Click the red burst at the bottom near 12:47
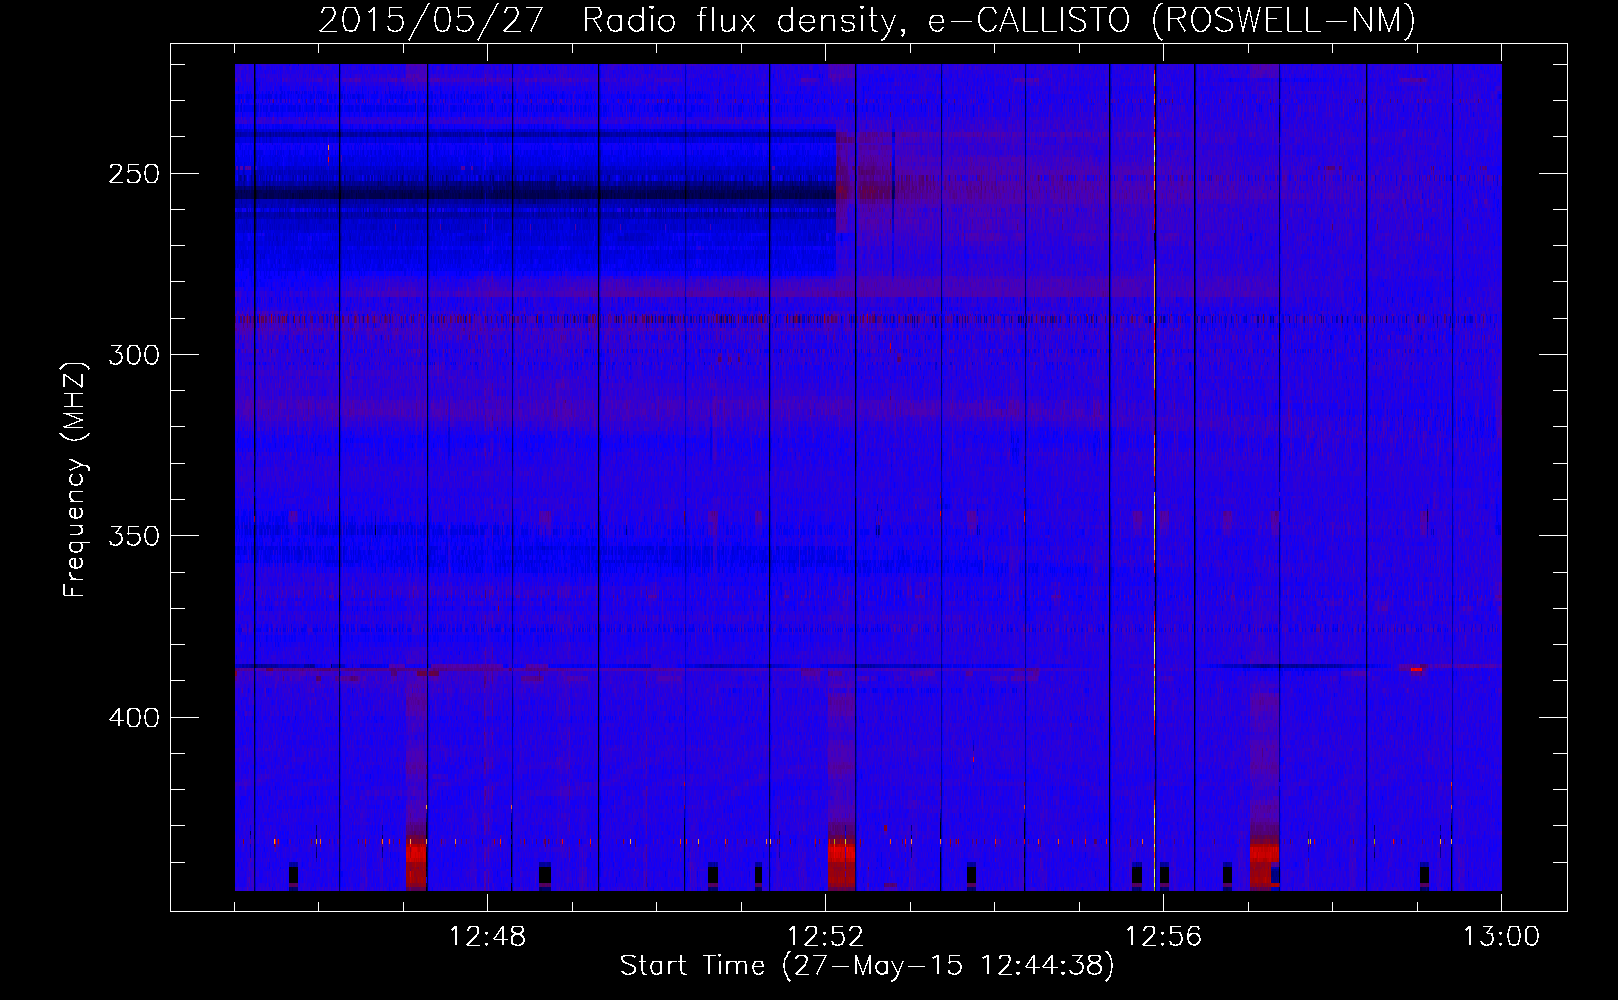 tap(416, 865)
